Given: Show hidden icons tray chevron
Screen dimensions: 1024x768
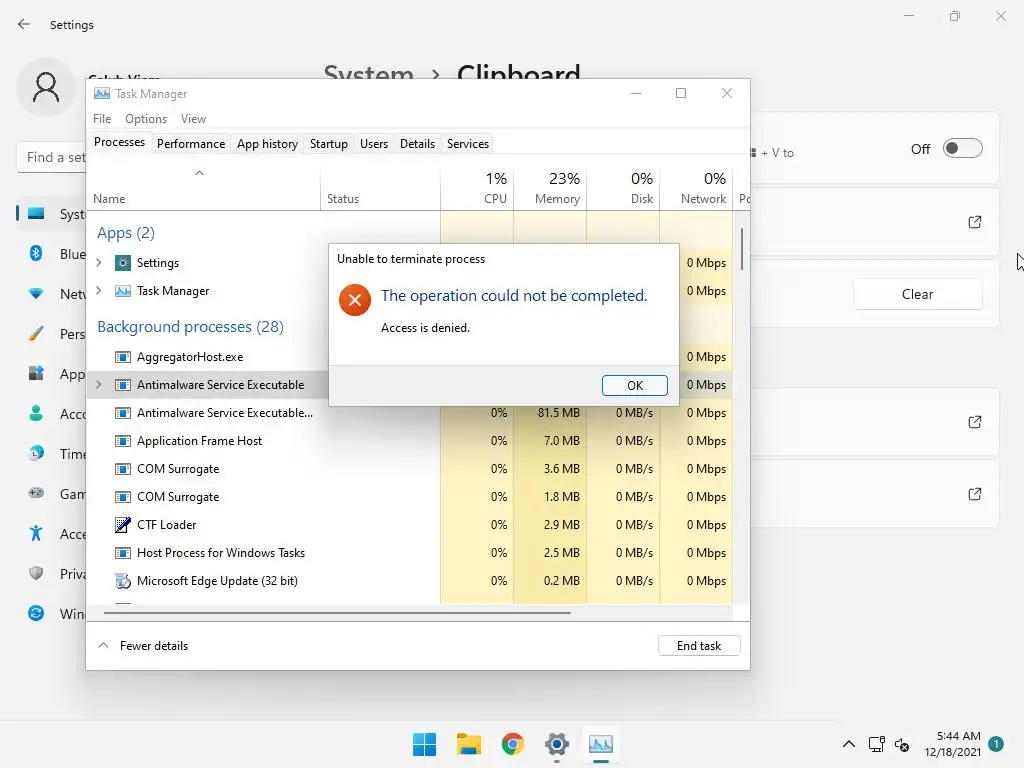Looking at the screenshot, I should (x=848, y=744).
